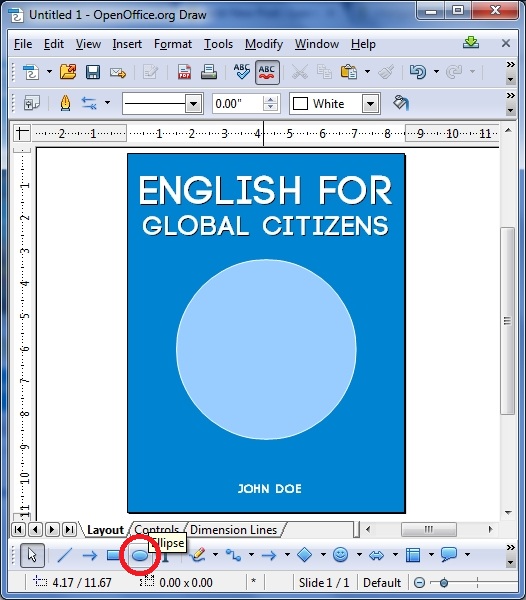Screen dimensions: 526x600
Task: Select the Line drawing tool
Action: point(65,555)
